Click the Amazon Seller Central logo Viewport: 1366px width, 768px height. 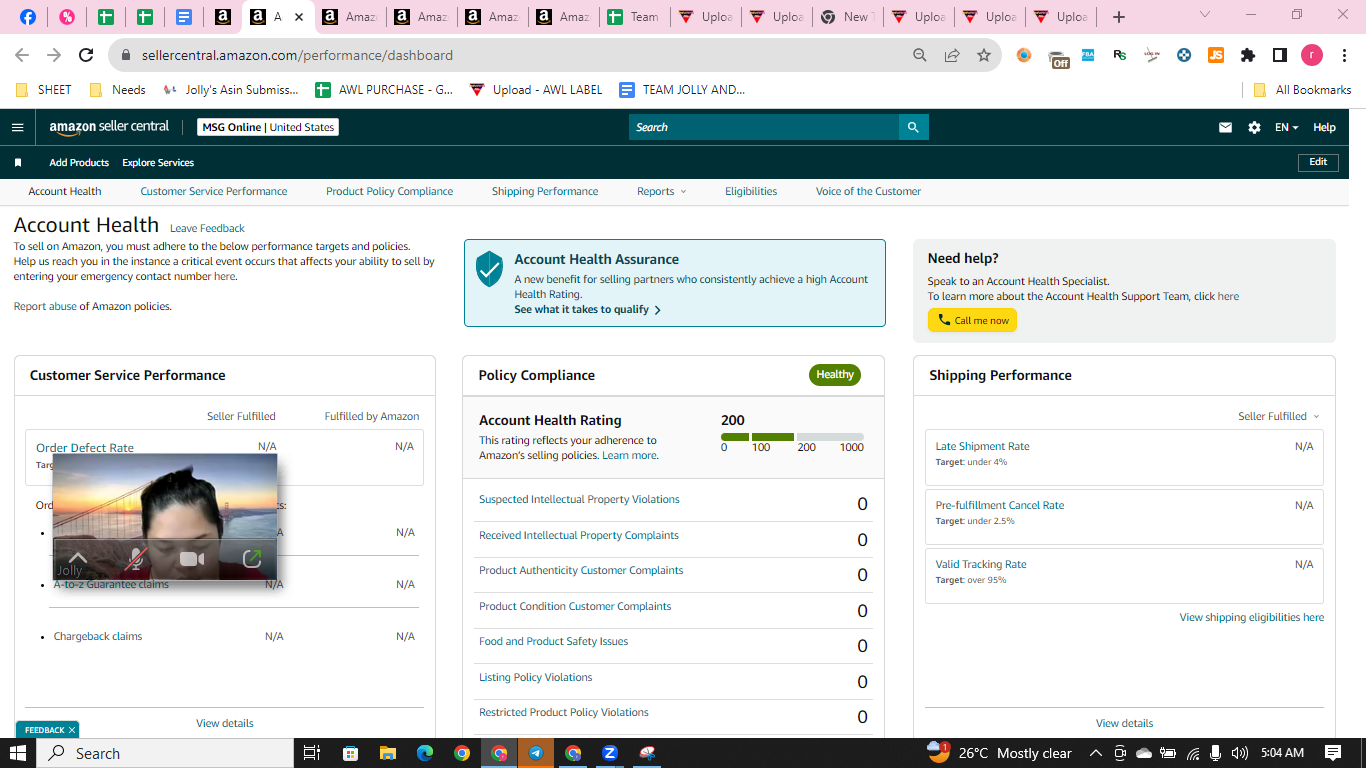point(109,127)
